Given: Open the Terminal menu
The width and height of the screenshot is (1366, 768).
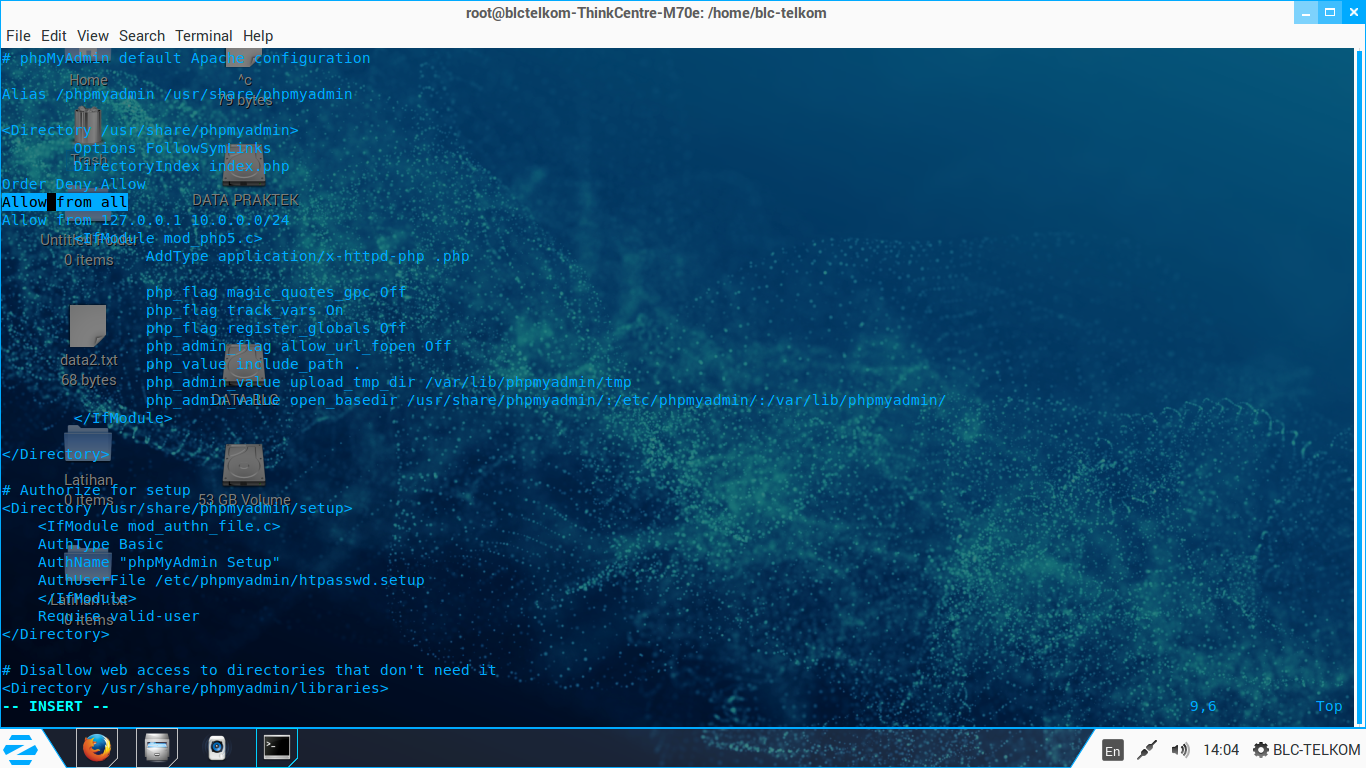Looking at the screenshot, I should 204,36.
